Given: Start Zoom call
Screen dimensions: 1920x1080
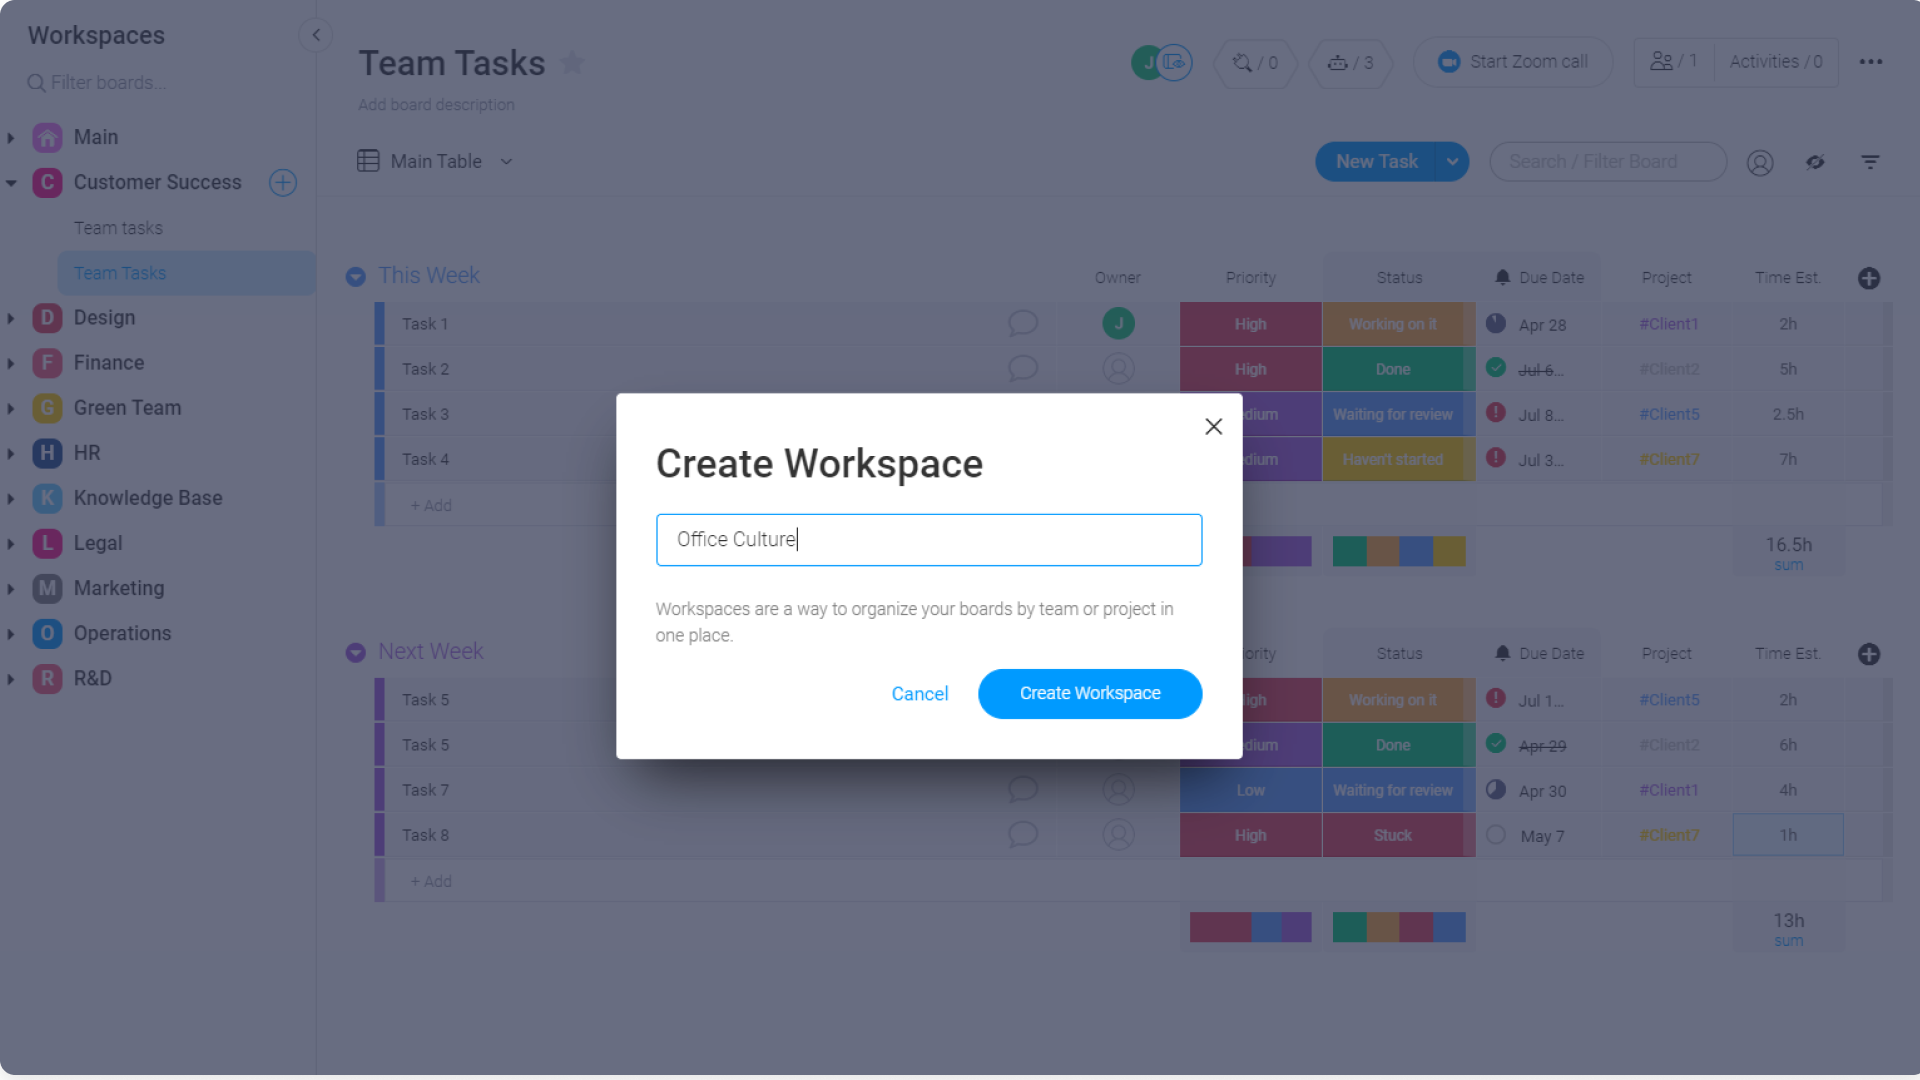Looking at the screenshot, I should pyautogui.click(x=1513, y=62).
